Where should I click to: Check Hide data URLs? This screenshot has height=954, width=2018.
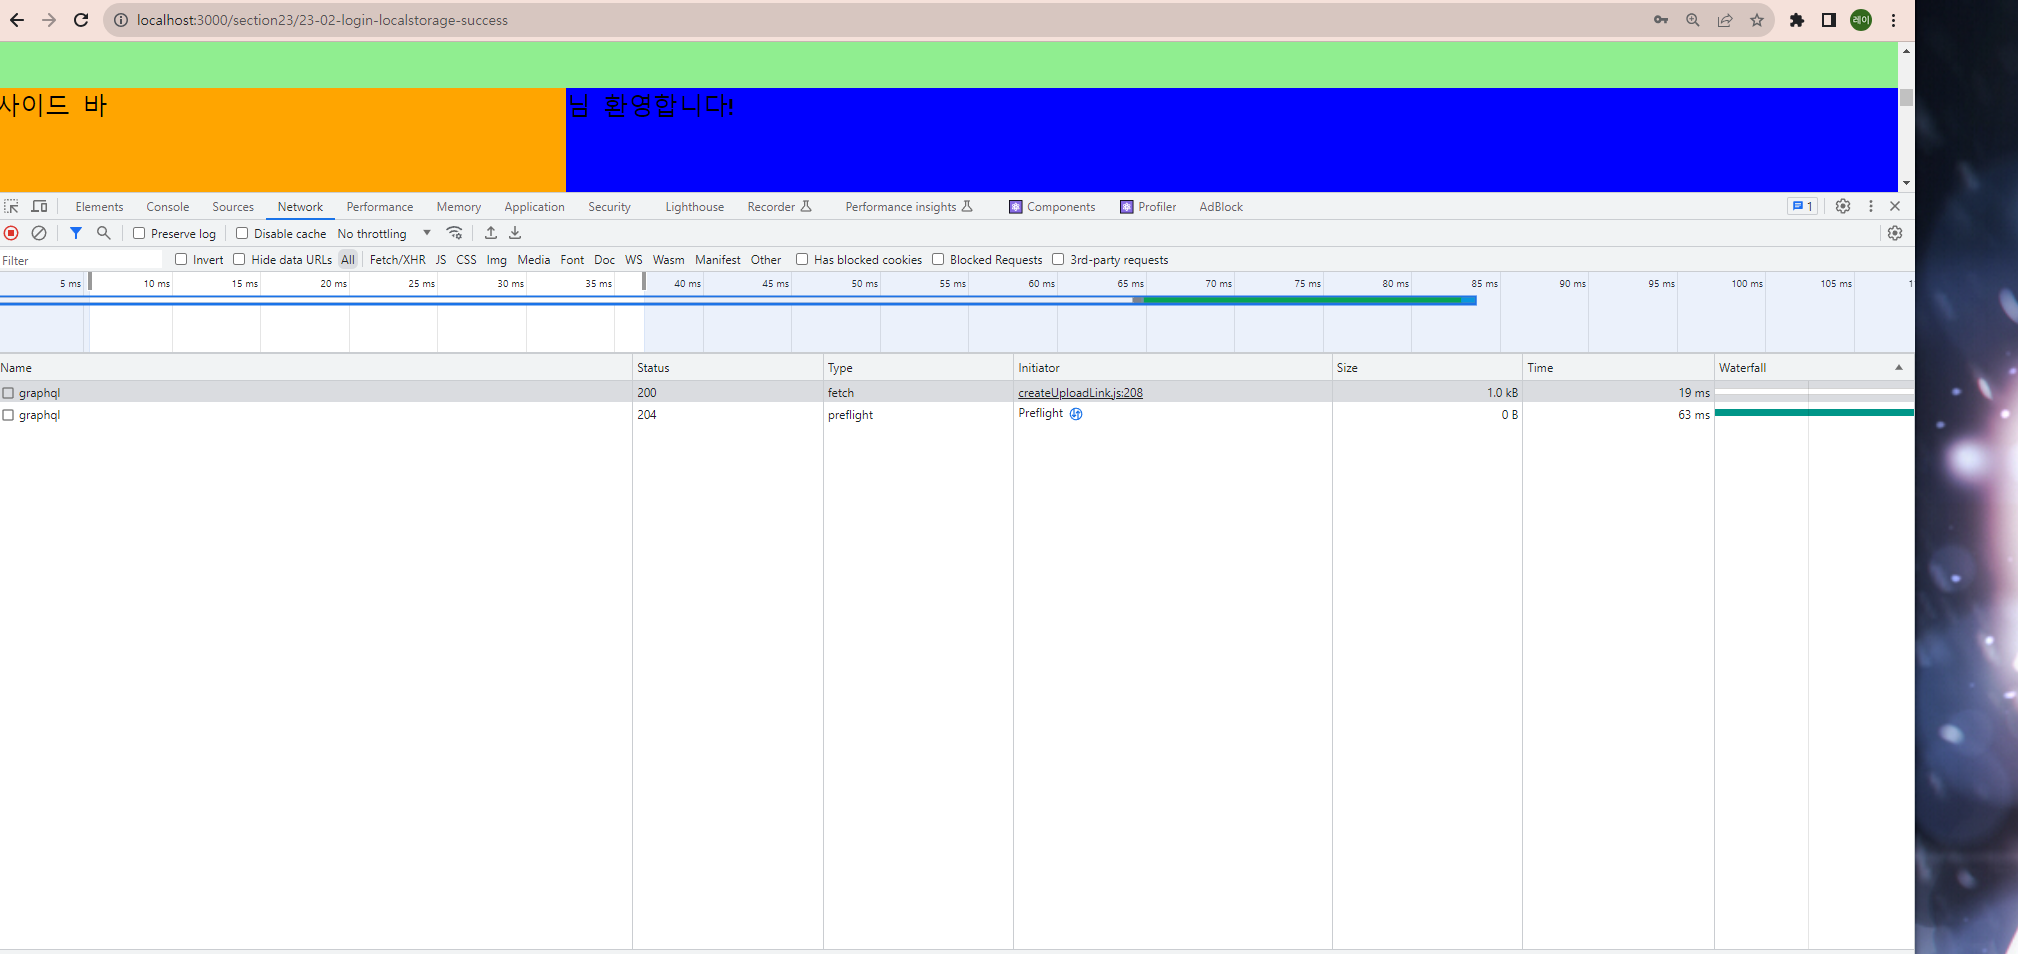coord(239,259)
